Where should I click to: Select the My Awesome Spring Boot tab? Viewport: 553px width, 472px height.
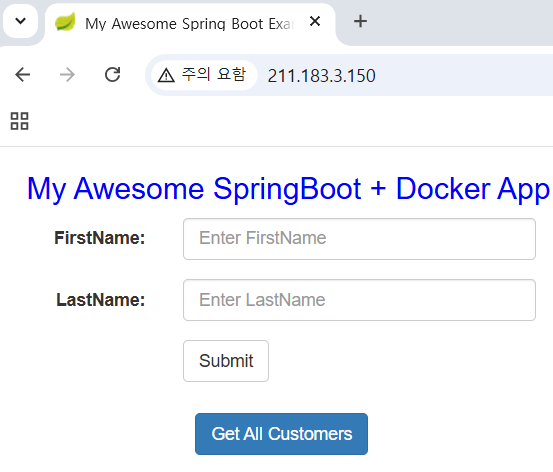point(190,23)
